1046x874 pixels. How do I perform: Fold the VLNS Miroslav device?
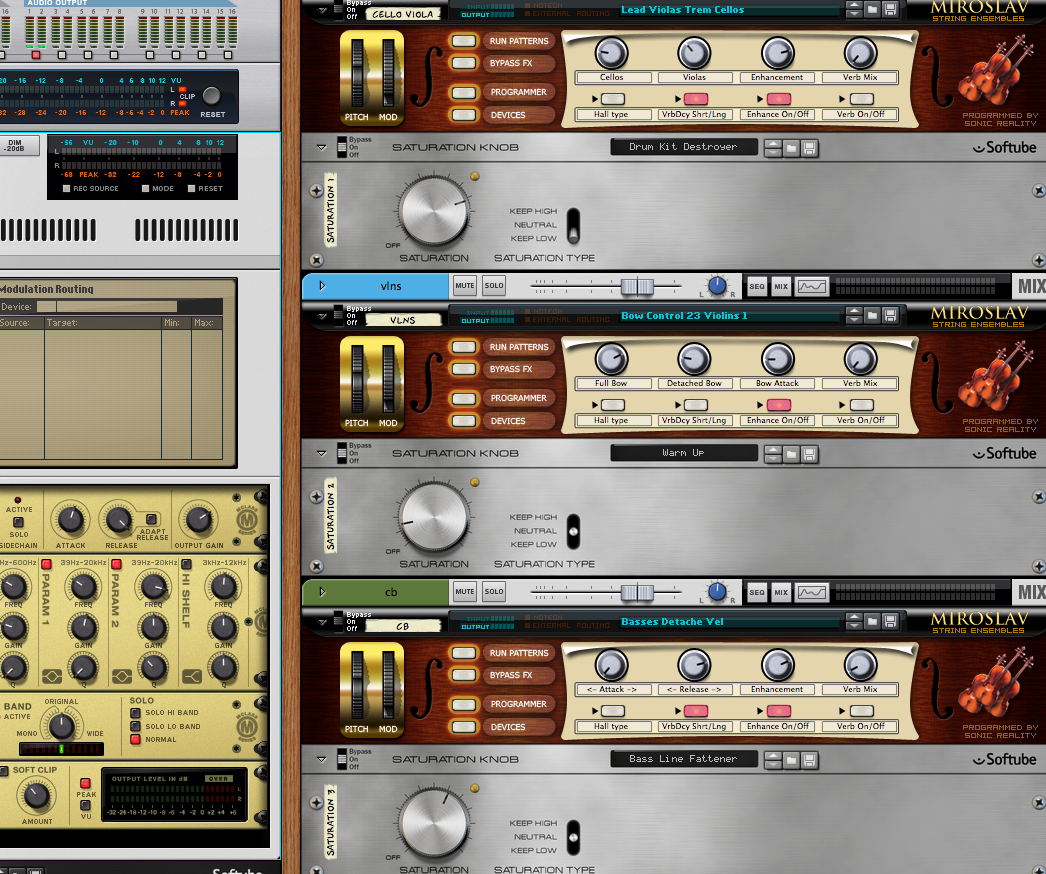click(322, 316)
